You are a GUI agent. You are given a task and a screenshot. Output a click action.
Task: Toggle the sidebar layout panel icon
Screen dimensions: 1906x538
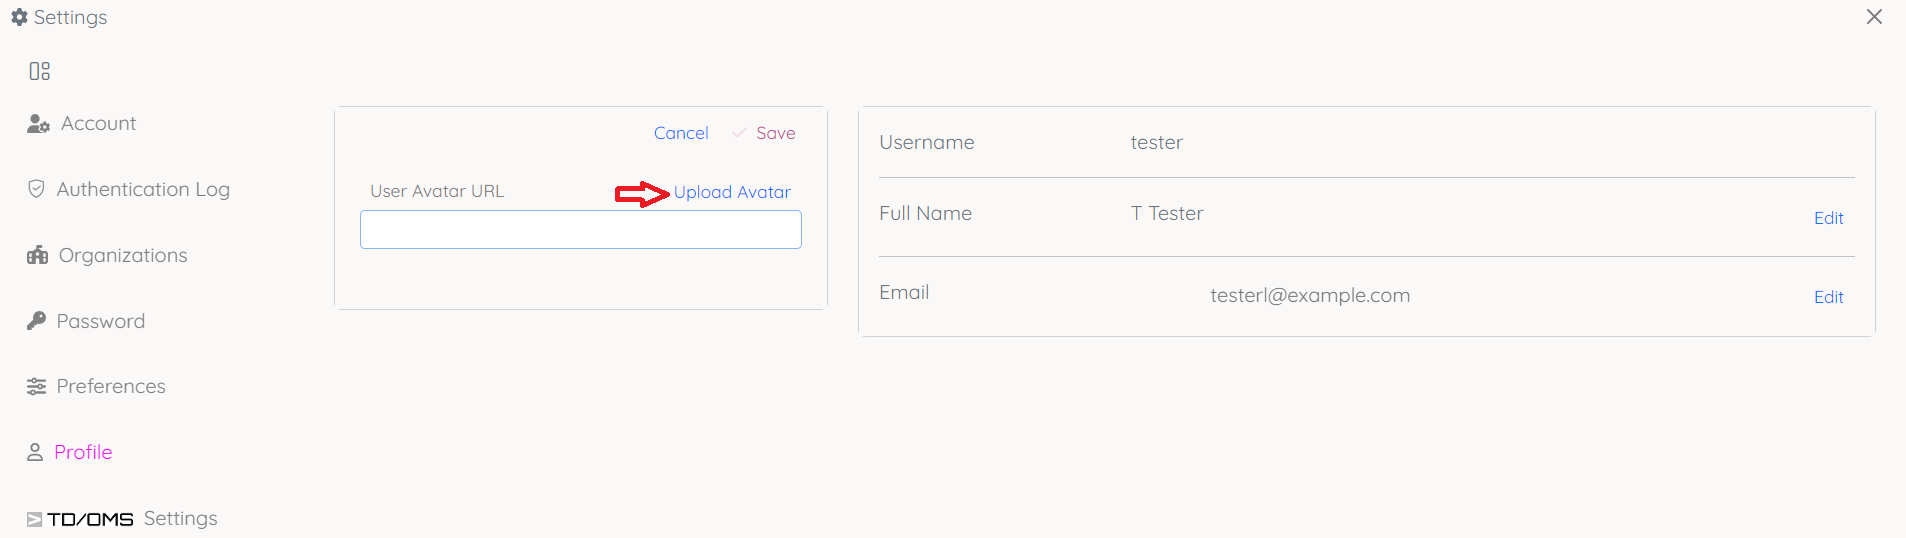(x=39, y=71)
